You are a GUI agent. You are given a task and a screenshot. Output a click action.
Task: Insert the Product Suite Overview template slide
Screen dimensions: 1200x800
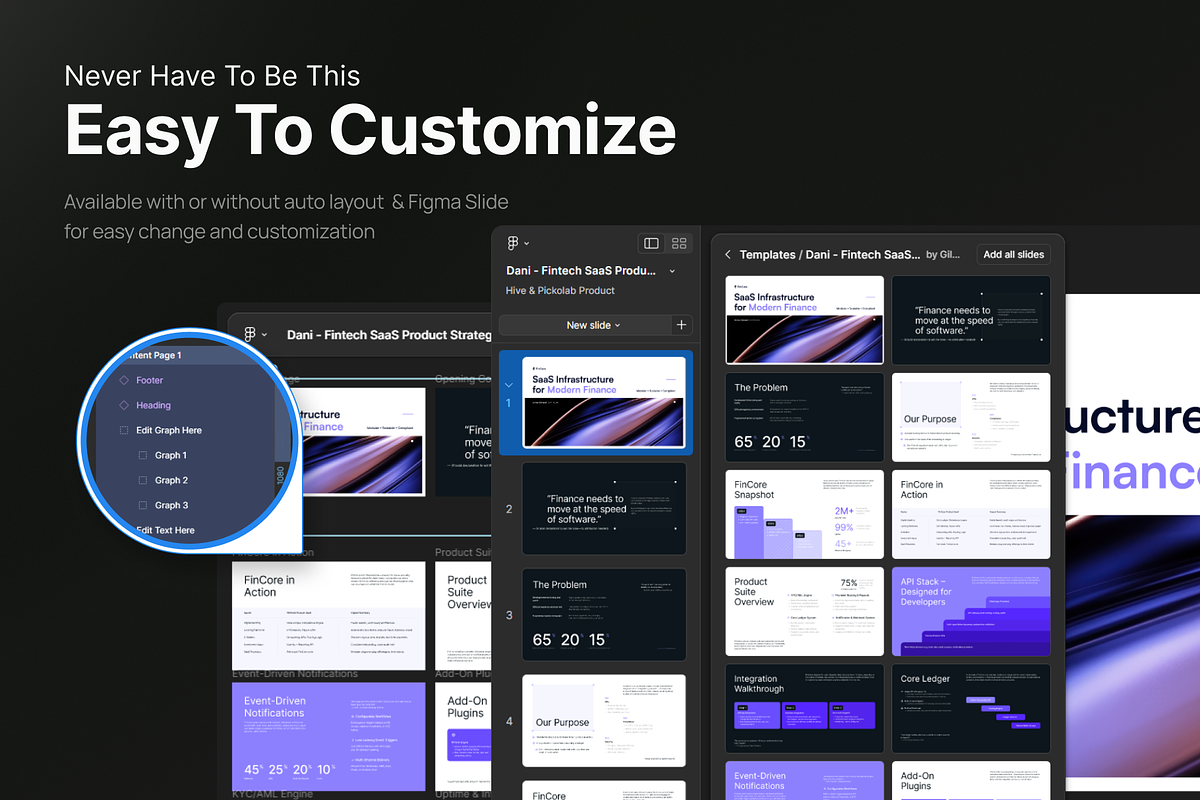point(804,611)
